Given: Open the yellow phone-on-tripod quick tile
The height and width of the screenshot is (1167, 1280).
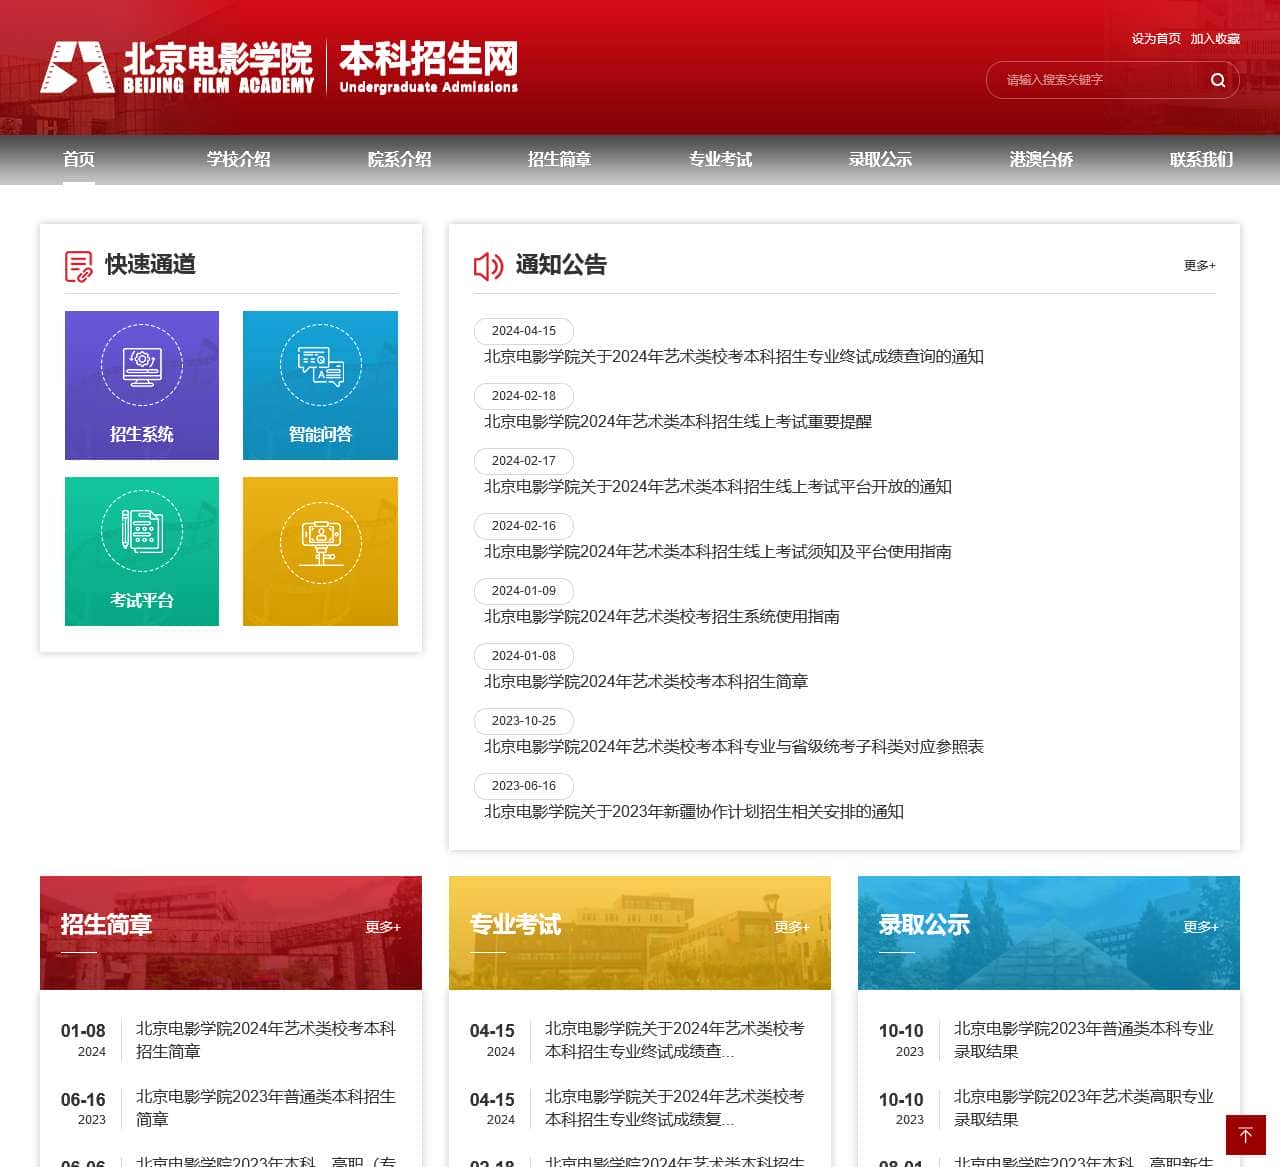Looking at the screenshot, I should pyautogui.click(x=320, y=551).
